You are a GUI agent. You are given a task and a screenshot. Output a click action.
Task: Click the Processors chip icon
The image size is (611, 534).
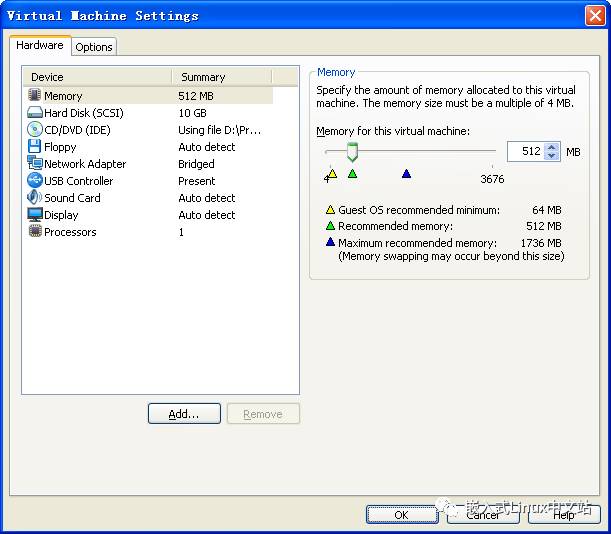[x=35, y=231]
